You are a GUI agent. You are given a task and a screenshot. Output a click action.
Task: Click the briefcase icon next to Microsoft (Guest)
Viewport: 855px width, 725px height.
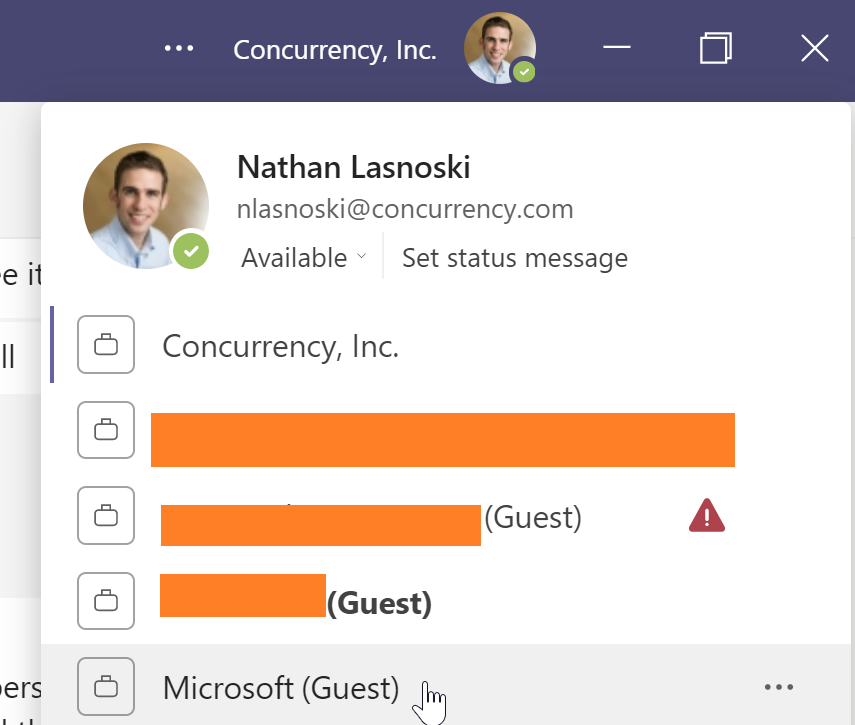[106, 688]
